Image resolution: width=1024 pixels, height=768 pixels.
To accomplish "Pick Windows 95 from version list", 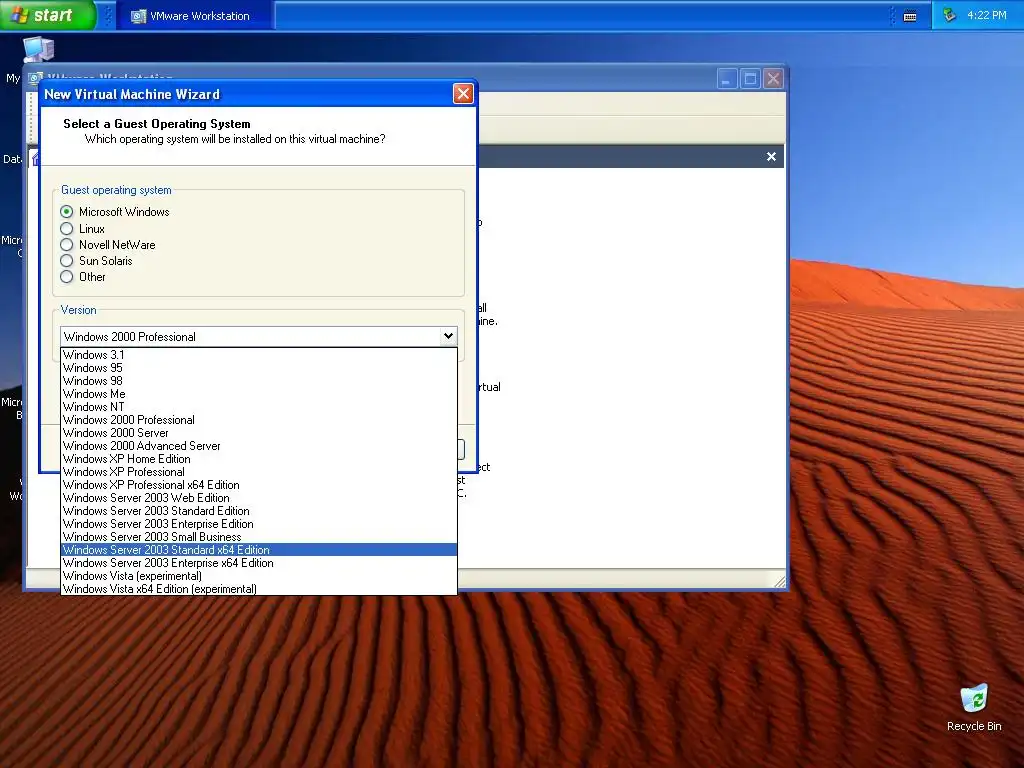I will click(x=259, y=368).
